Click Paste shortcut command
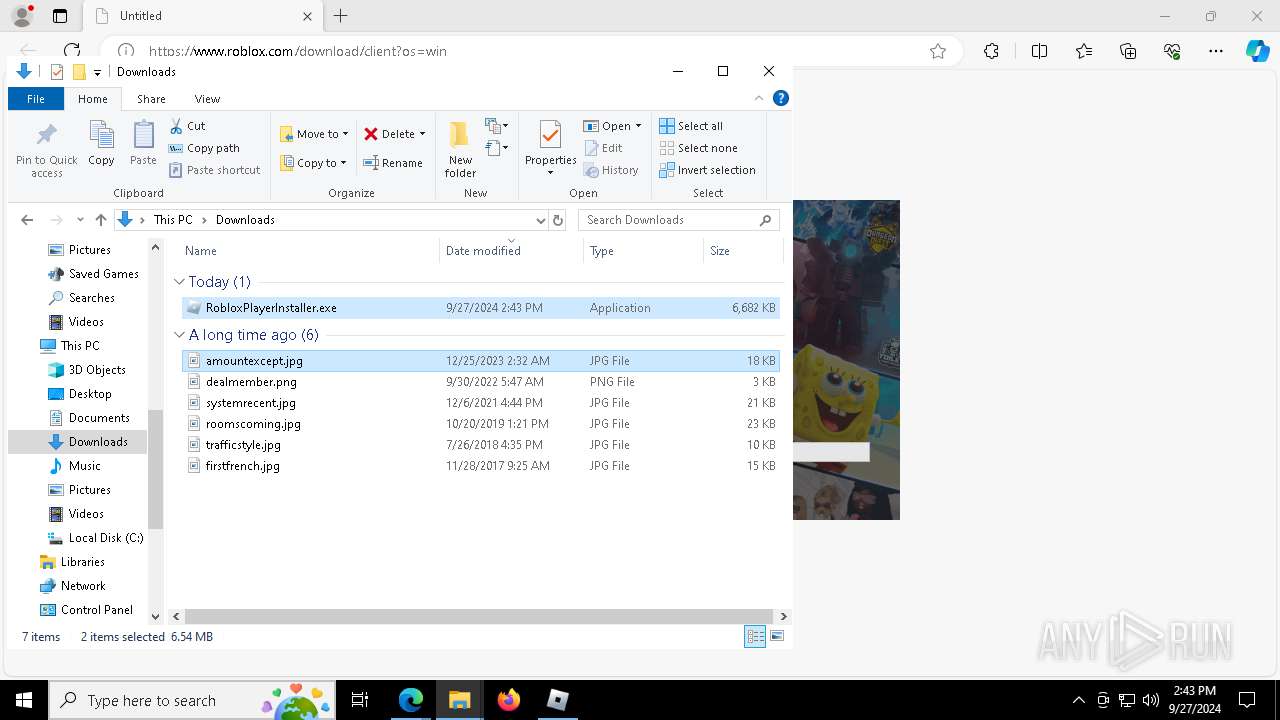 click(215, 170)
